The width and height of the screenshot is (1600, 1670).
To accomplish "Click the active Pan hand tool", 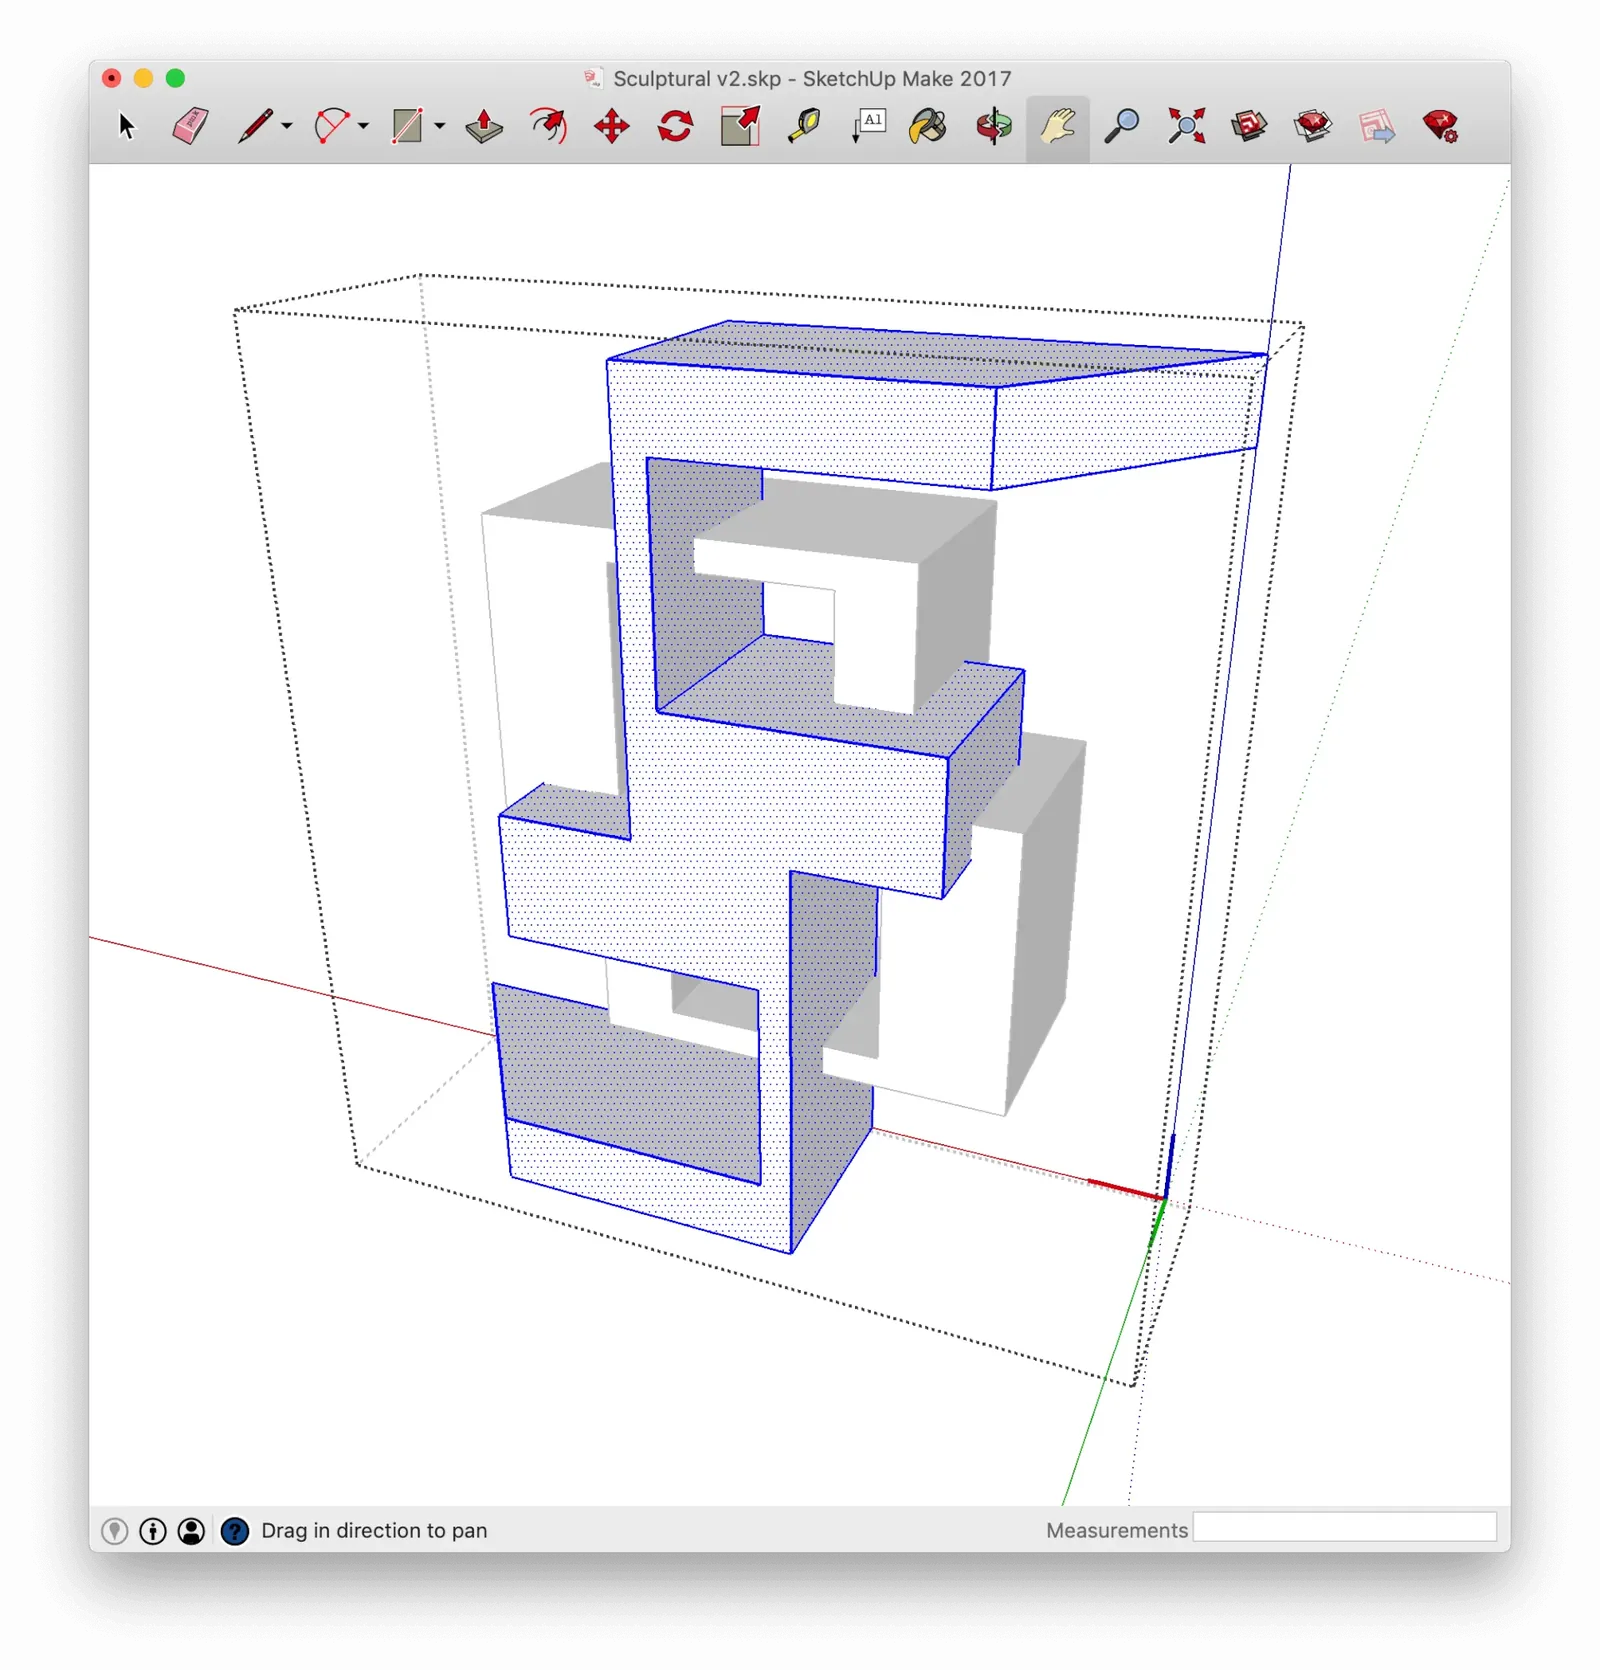I will [x=1058, y=127].
